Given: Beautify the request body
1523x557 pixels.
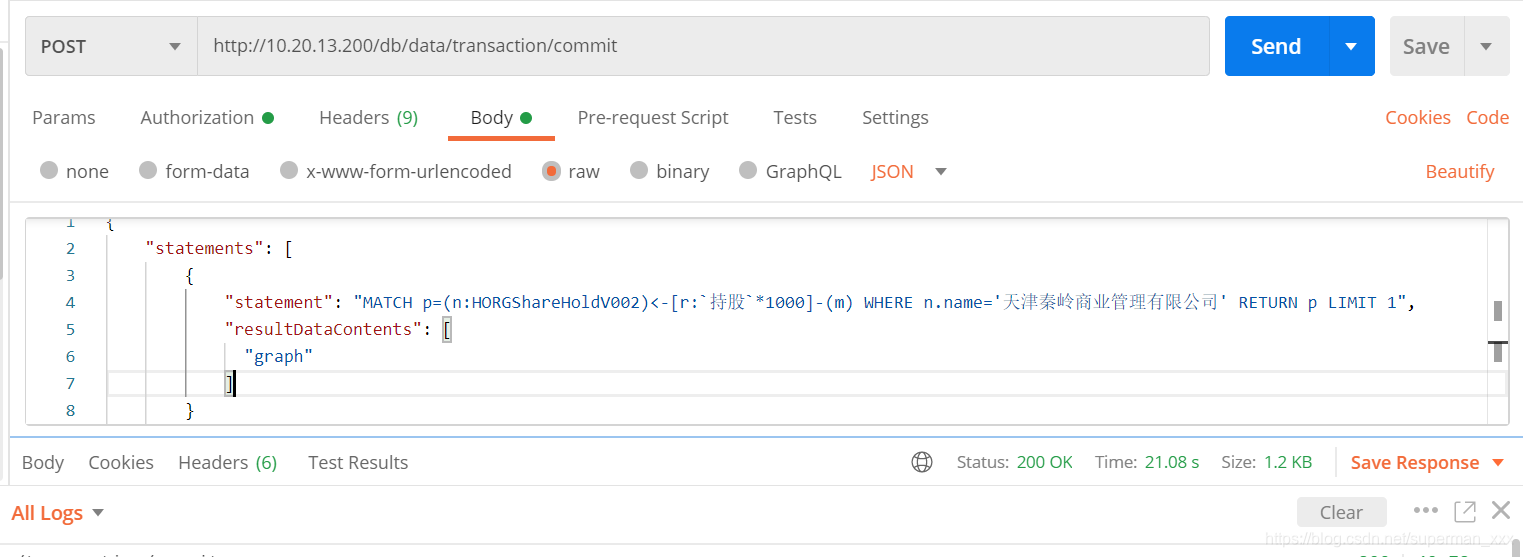Looking at the screenshot, I should tap(1459, 171).
